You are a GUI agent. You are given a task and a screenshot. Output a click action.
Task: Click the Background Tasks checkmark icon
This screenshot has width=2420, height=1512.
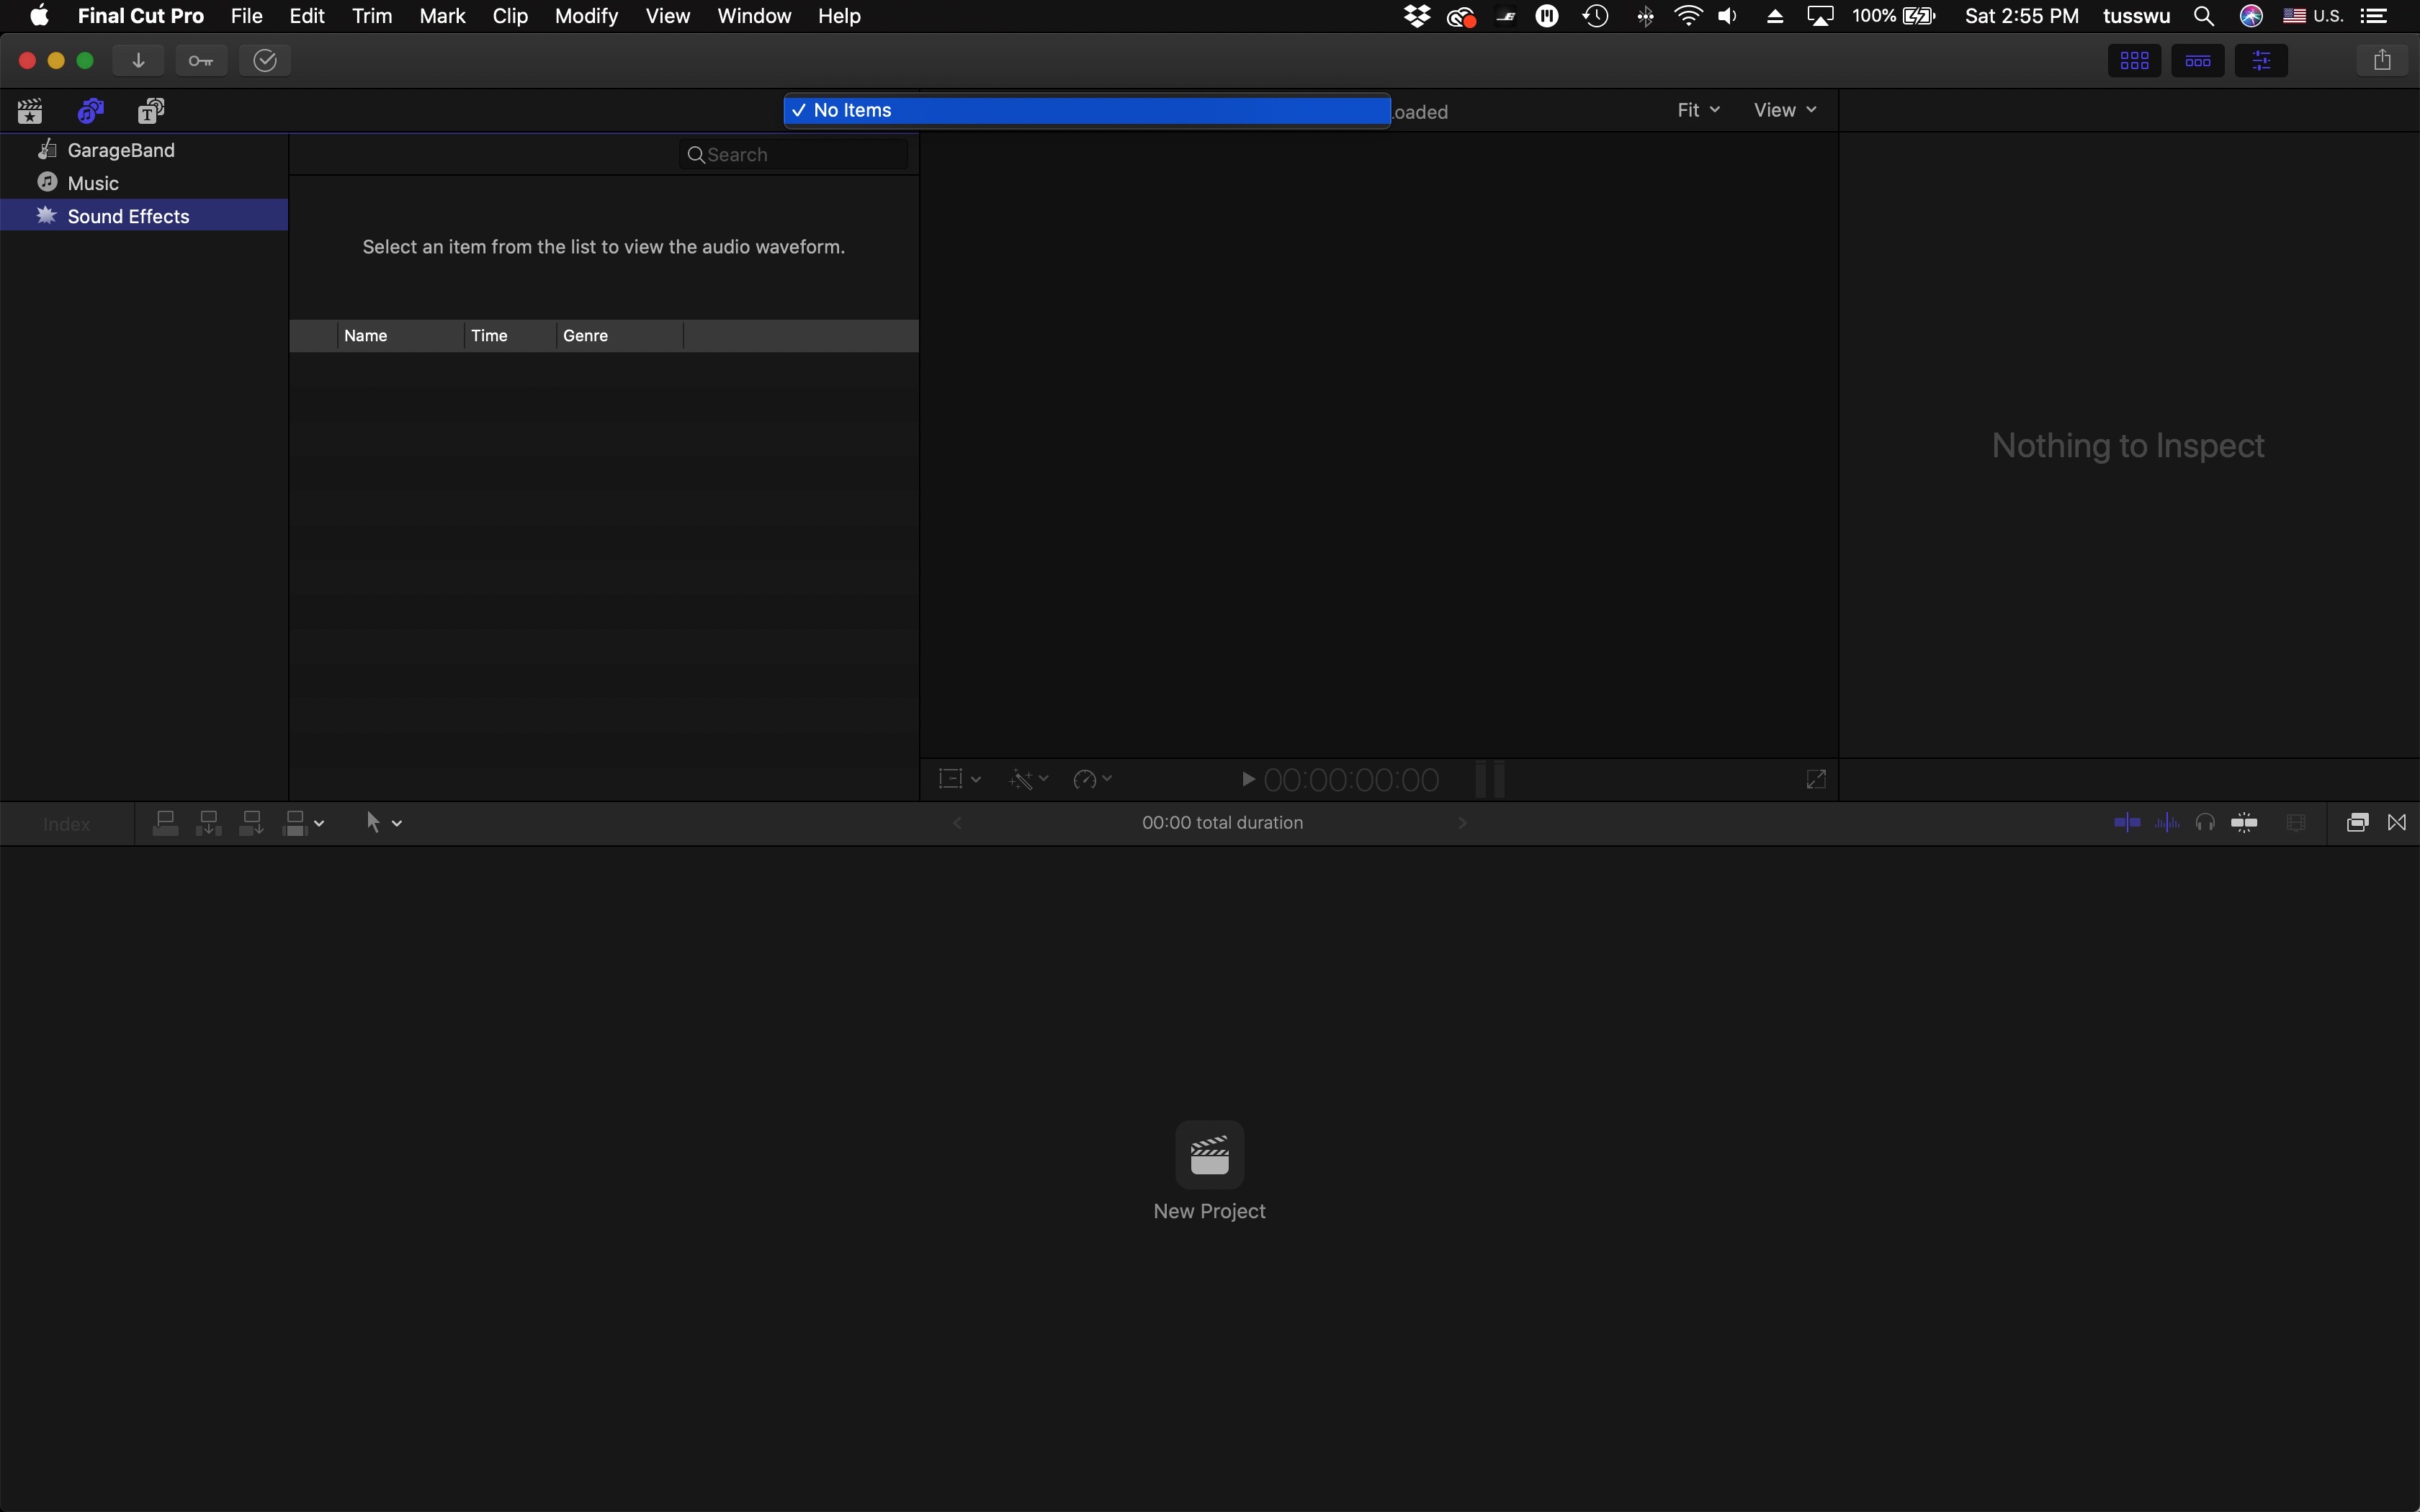(x=265, y=61)
